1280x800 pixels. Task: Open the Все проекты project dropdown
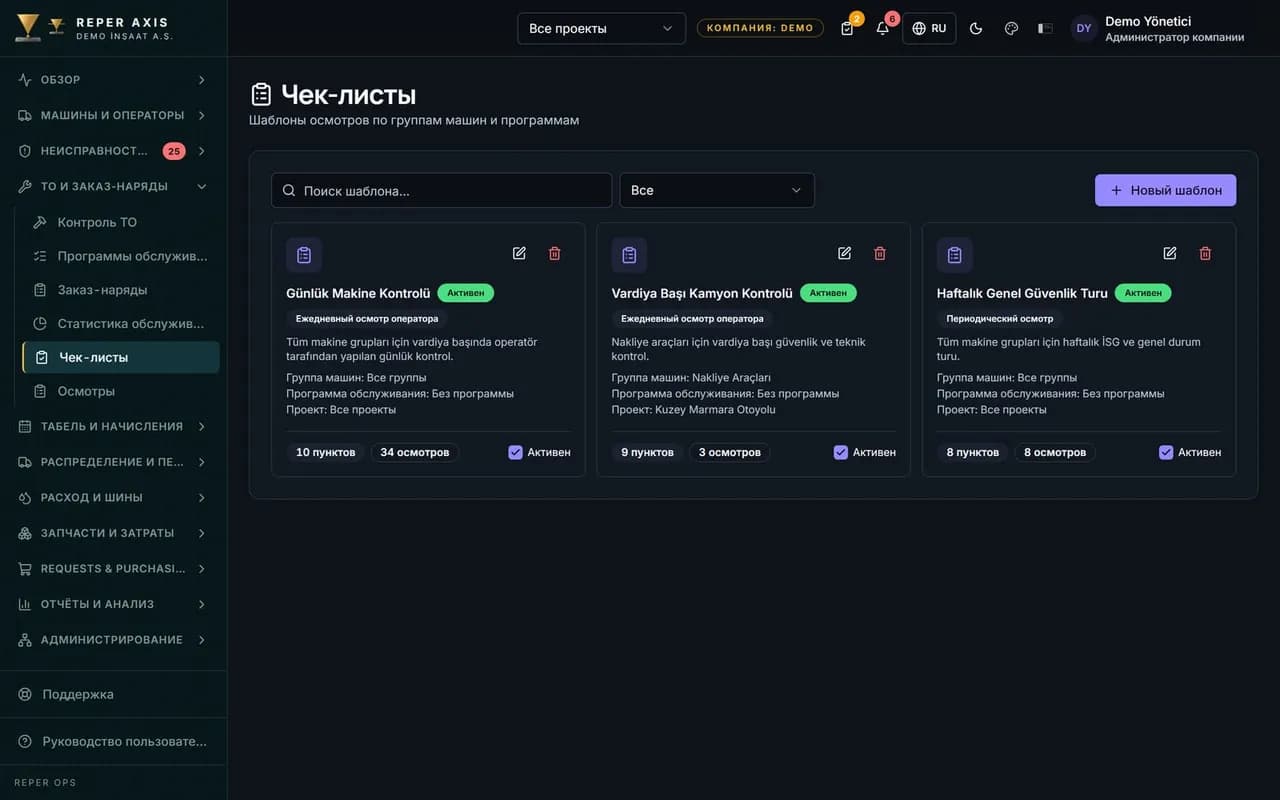coord(601,28)
